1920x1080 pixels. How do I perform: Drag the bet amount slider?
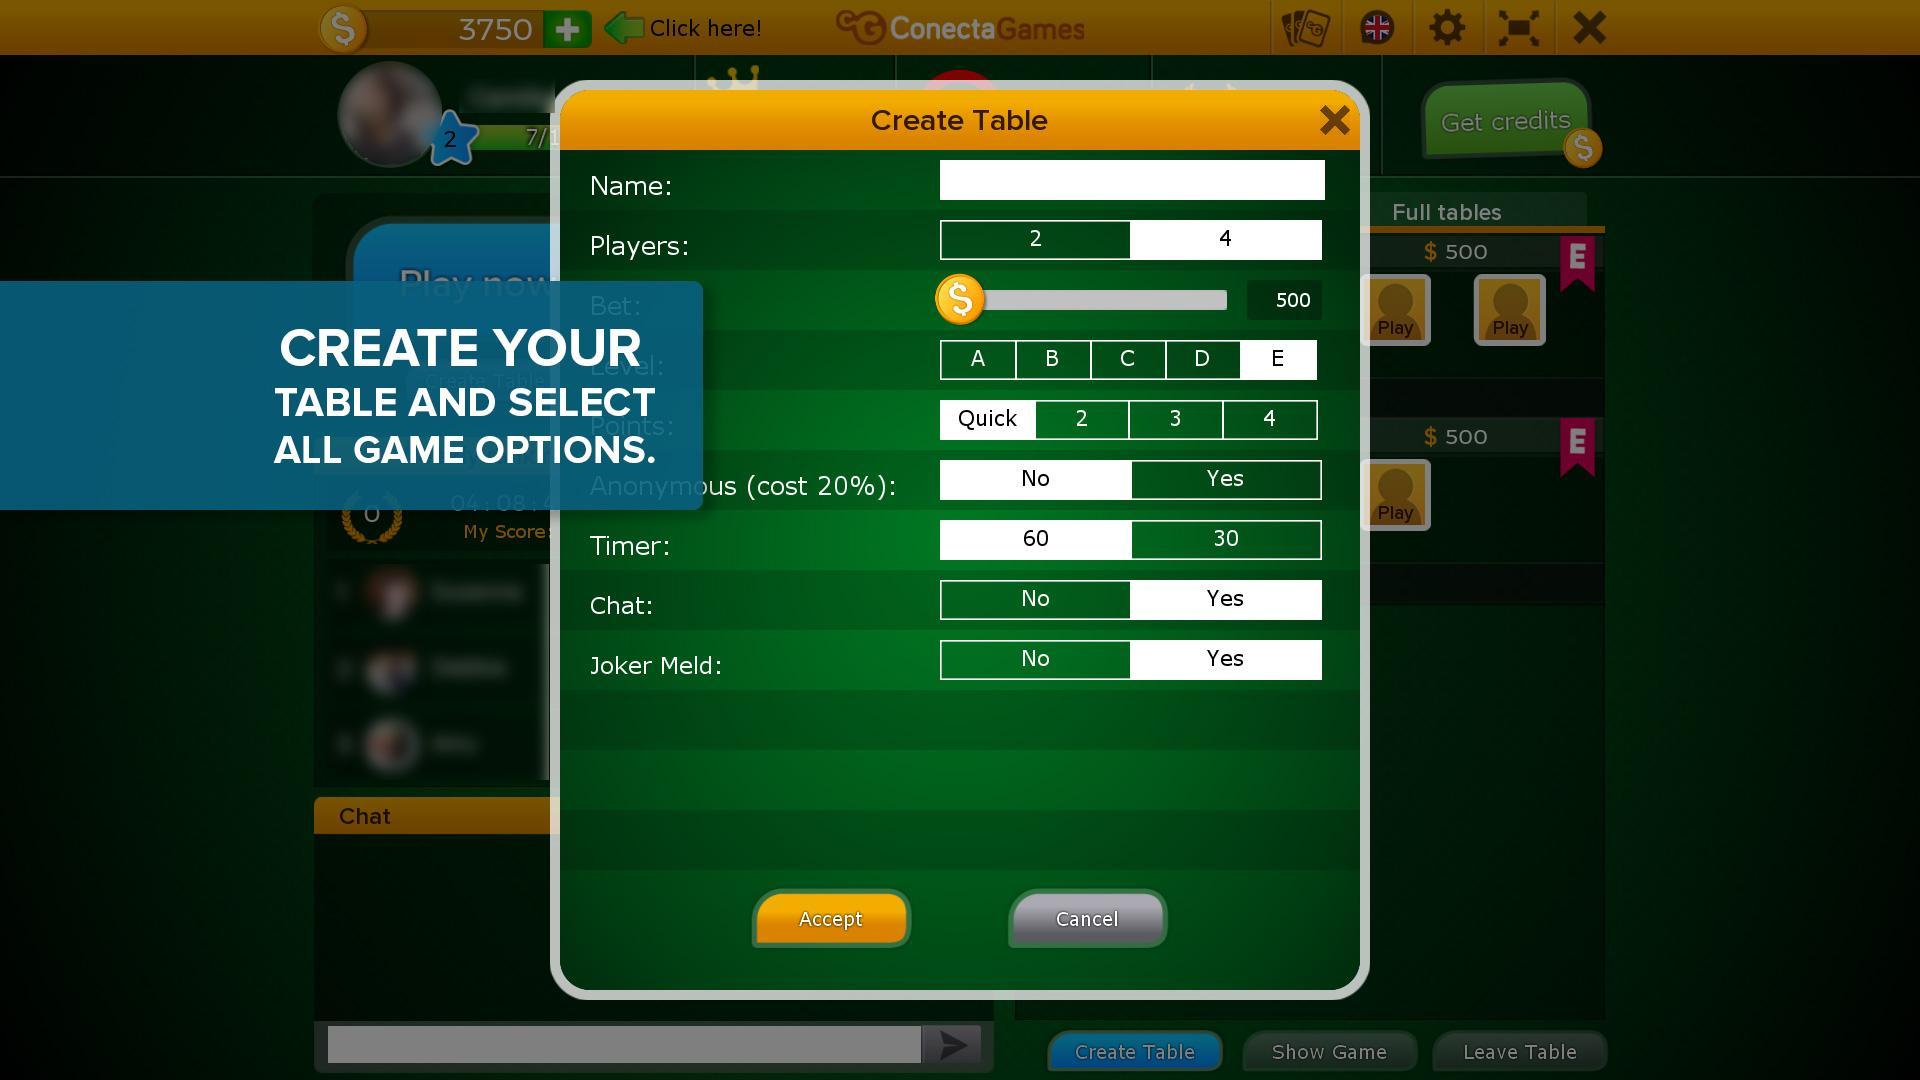pyautogui.click(x=959, y=298)
